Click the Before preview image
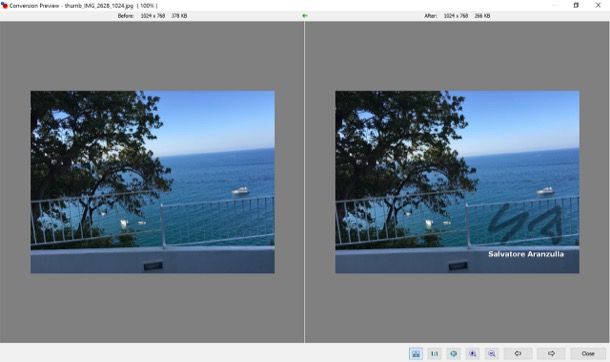The height and width of the screenshot is (362, 610). (x=152, y=182)
